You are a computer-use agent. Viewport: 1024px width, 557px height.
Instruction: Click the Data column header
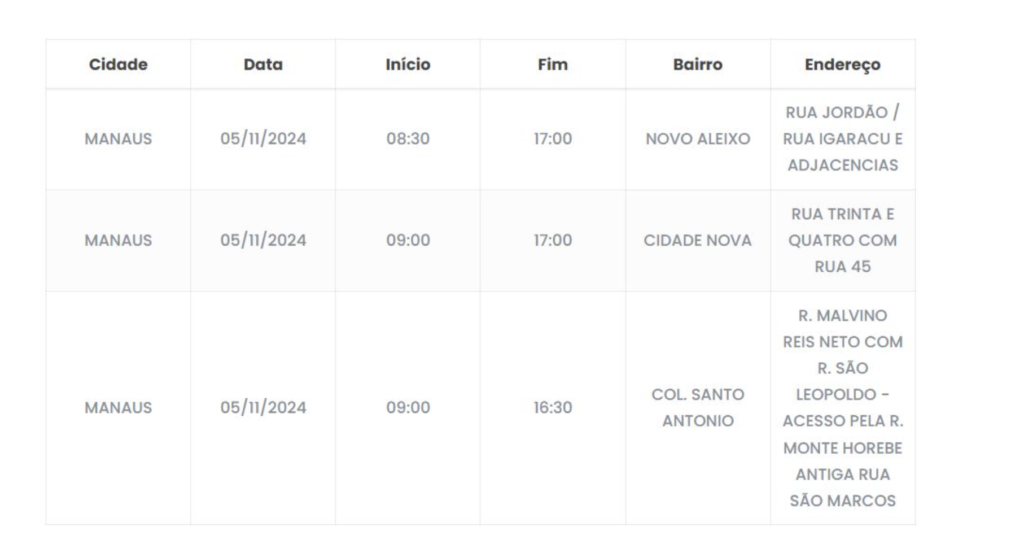263,65
